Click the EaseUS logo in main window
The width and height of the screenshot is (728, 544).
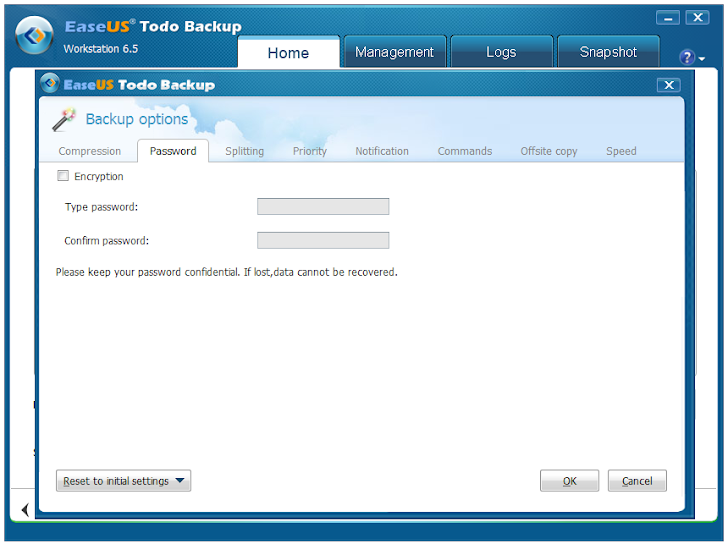point(34,35)
